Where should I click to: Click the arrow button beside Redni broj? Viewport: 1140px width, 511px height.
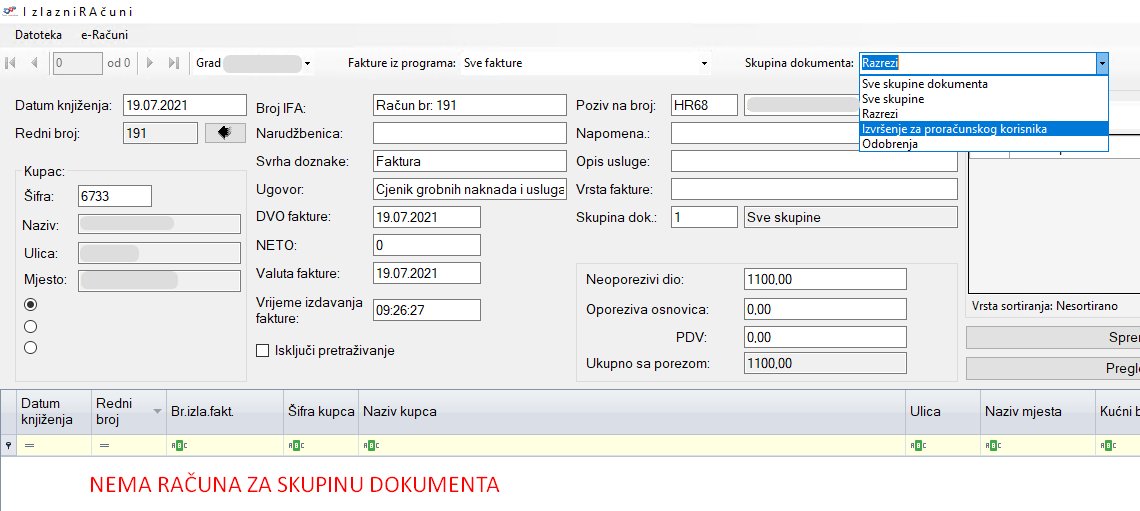[x=224, y=133]
